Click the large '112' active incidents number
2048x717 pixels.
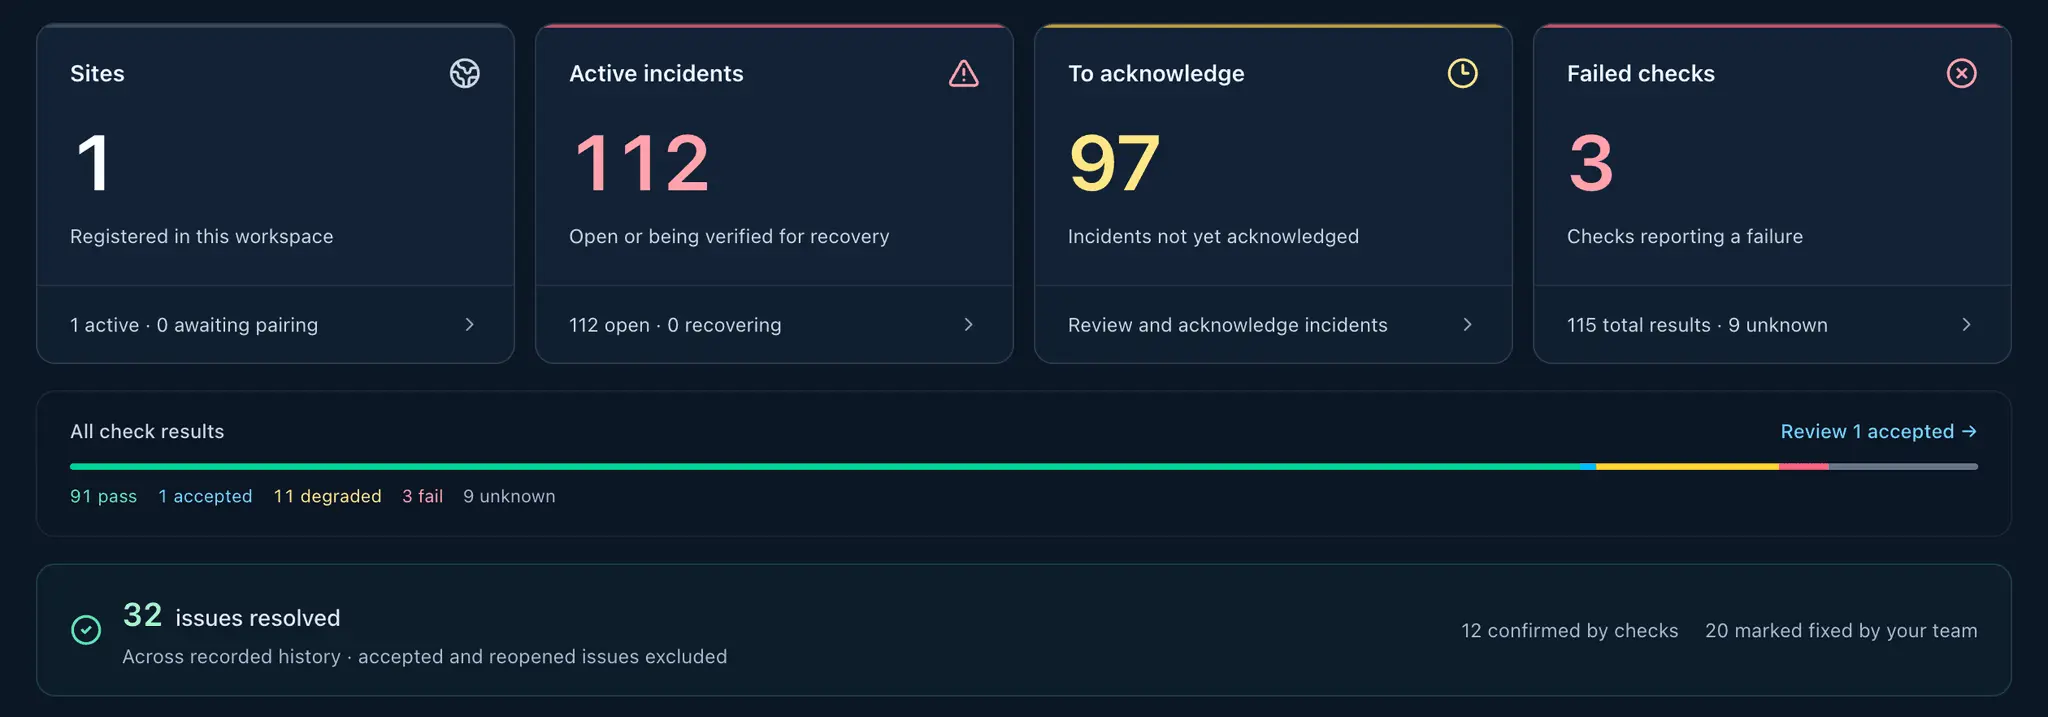tap(641, 163)
